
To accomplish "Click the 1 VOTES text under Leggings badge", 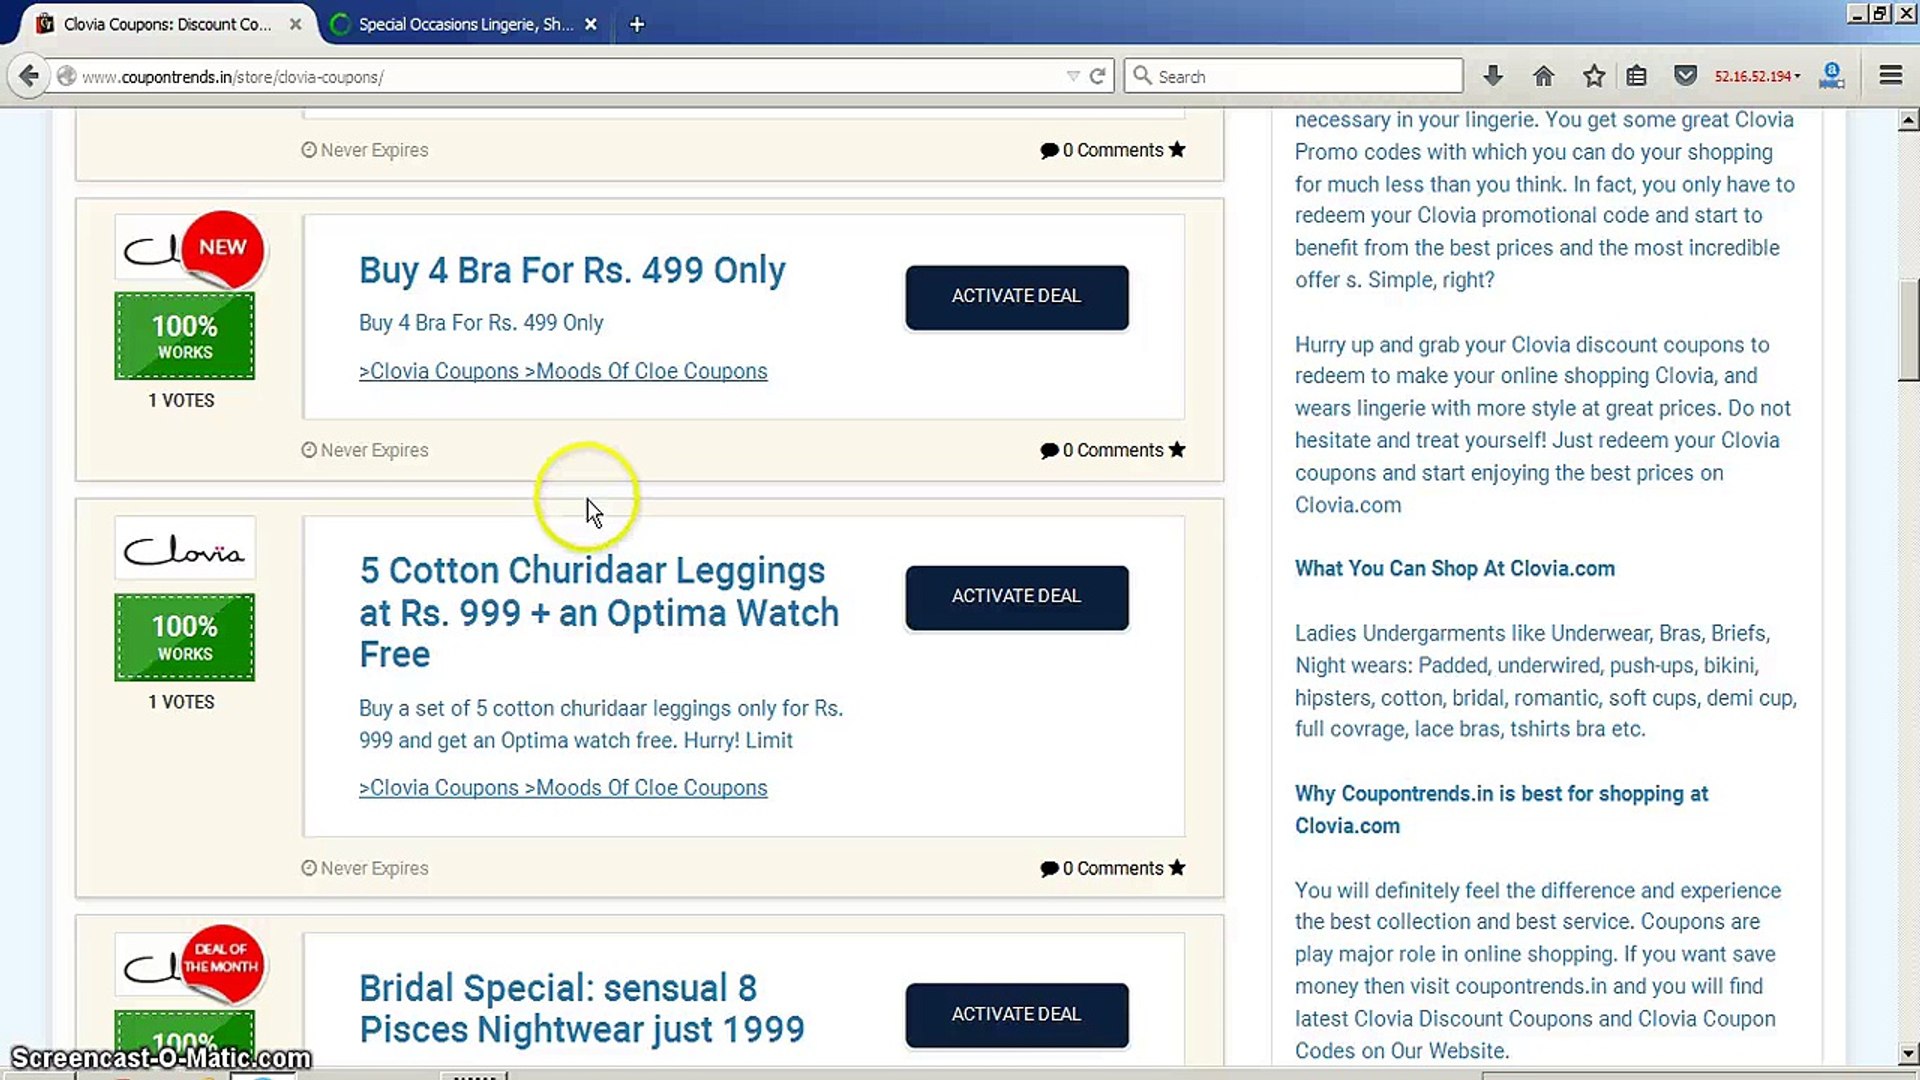I will pos(182,702).
